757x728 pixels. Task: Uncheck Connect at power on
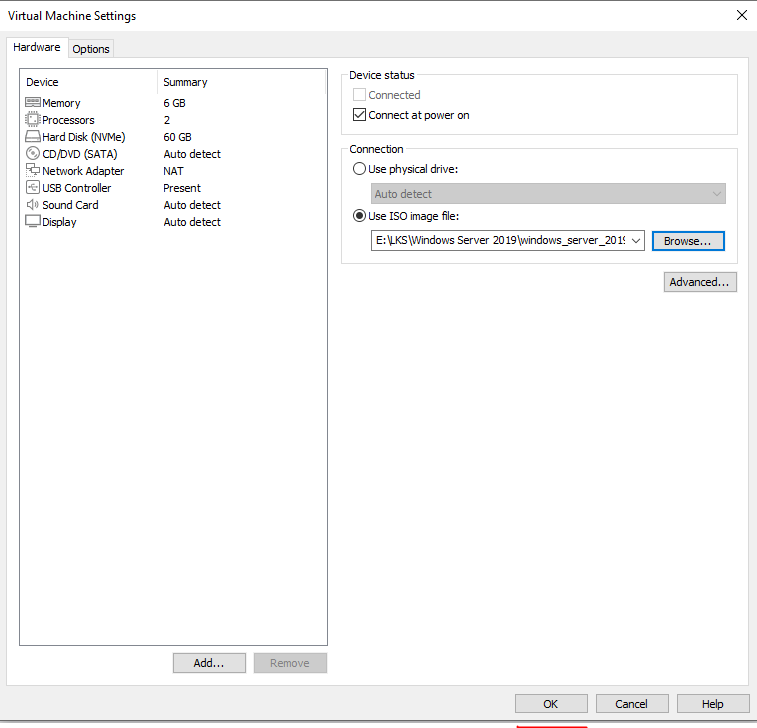point(359,115)
